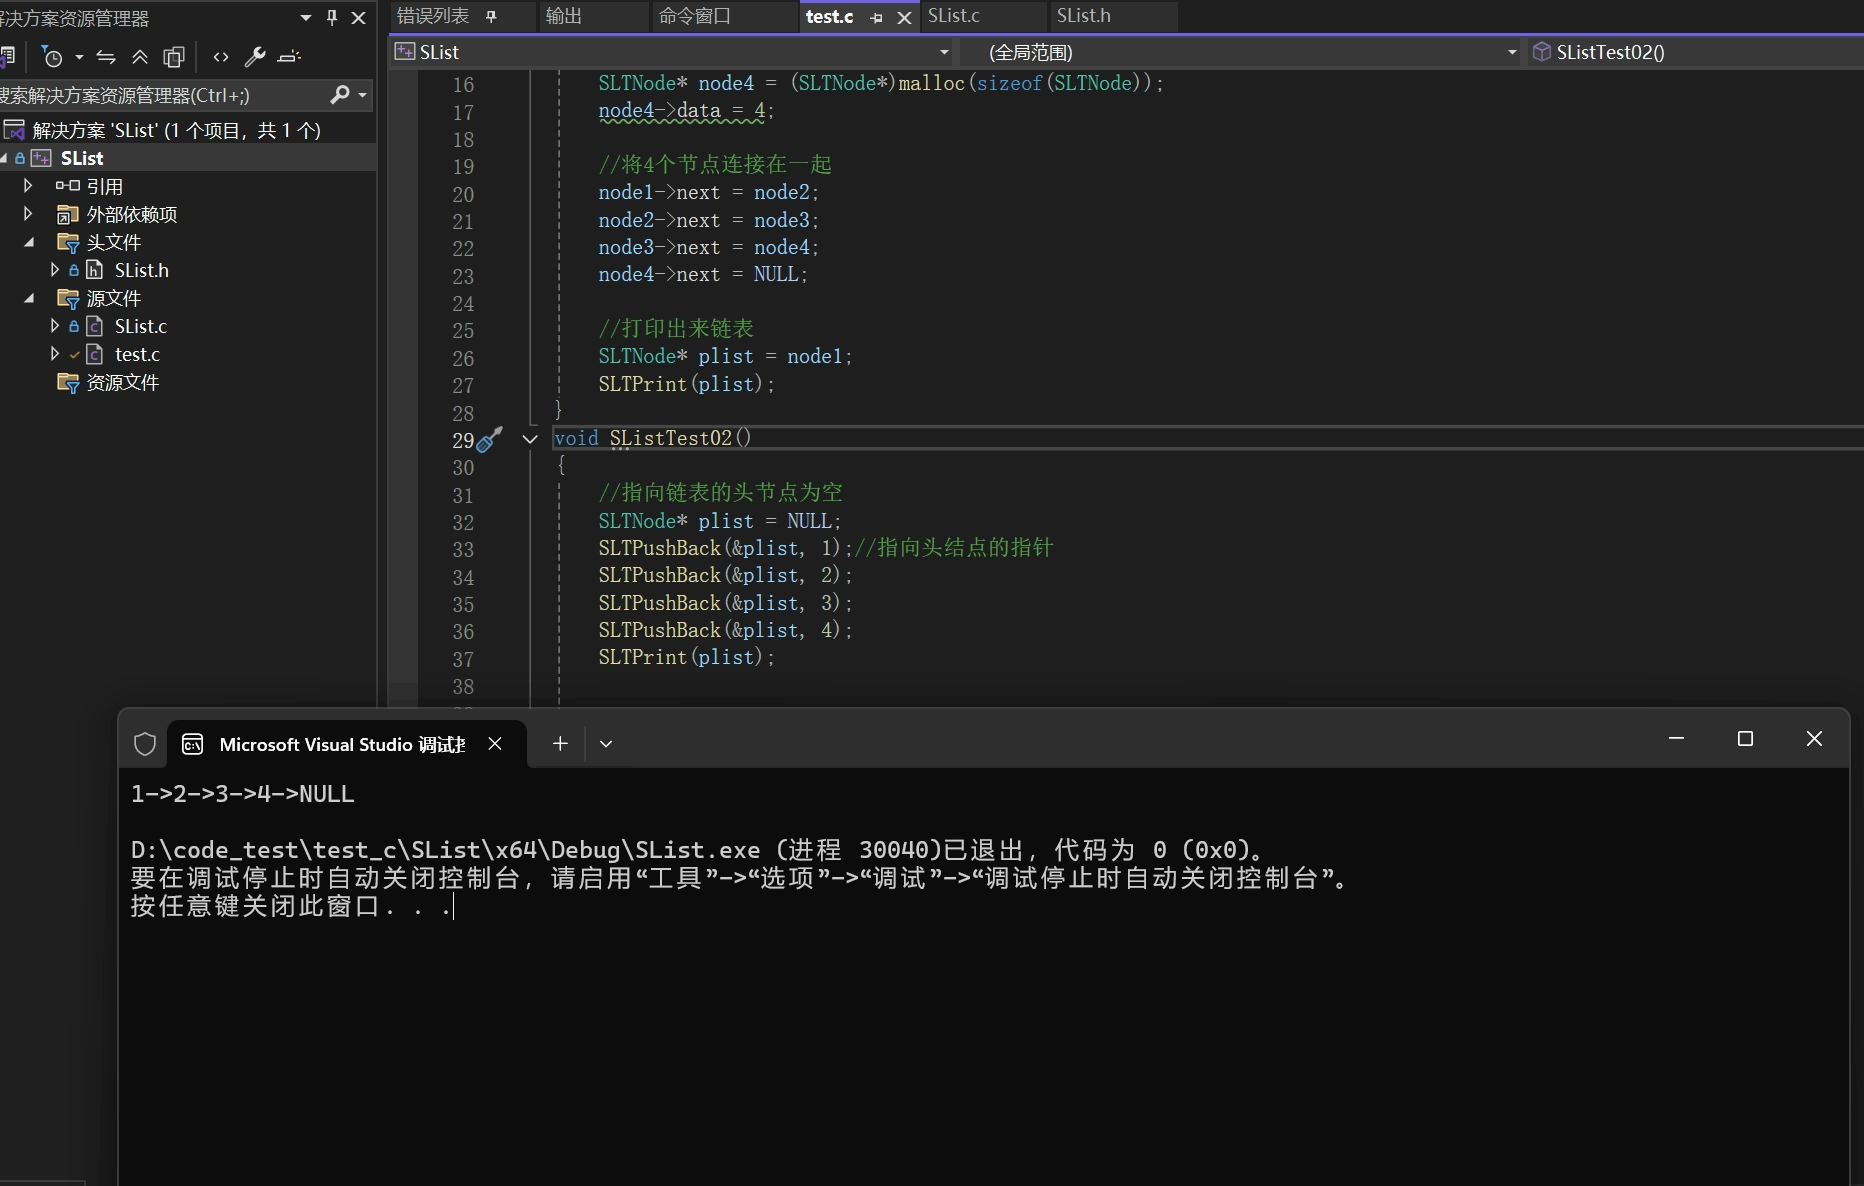Click the sync with active document icon

coord(106,57)
